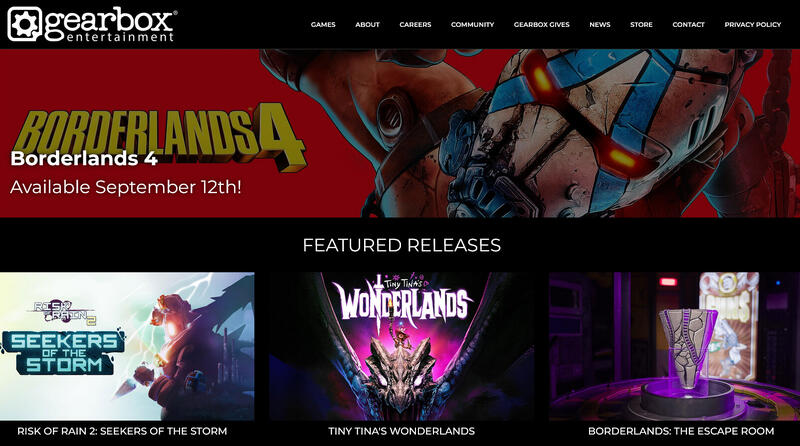
Task: Open the Borderlands 4 headline link
Action: pyautogui.click(x=84, y=159)
